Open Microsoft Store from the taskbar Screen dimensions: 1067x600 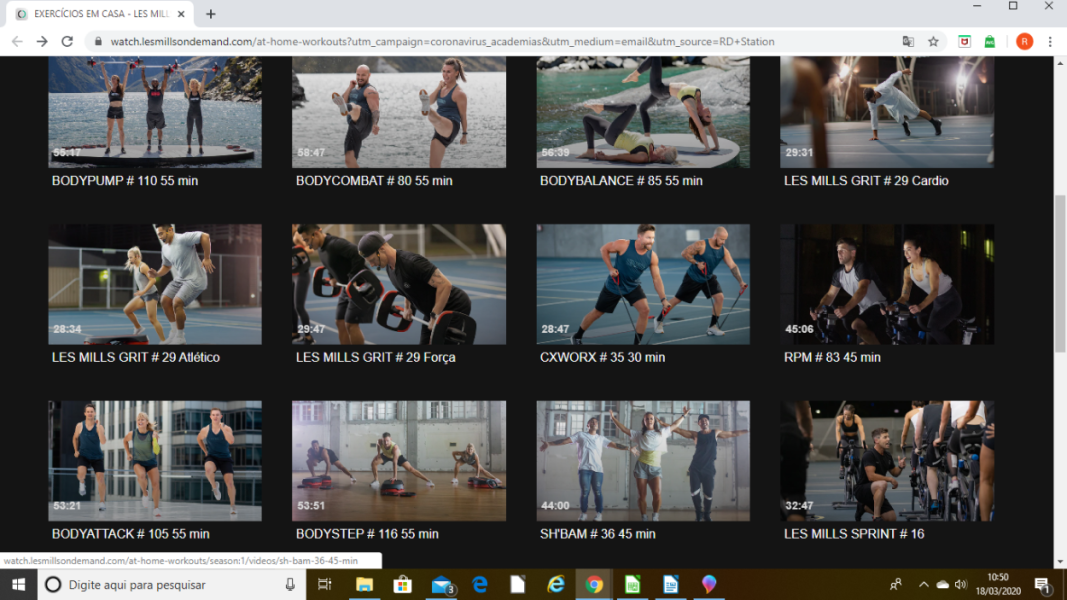[x=402, y=584]
